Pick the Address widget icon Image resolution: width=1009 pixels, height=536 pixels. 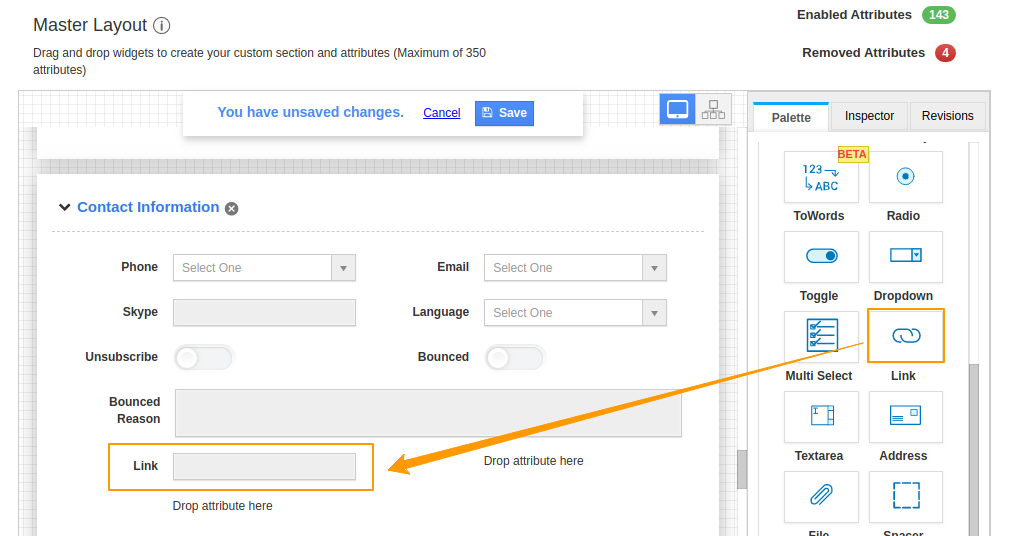click(x=905, y=416)
